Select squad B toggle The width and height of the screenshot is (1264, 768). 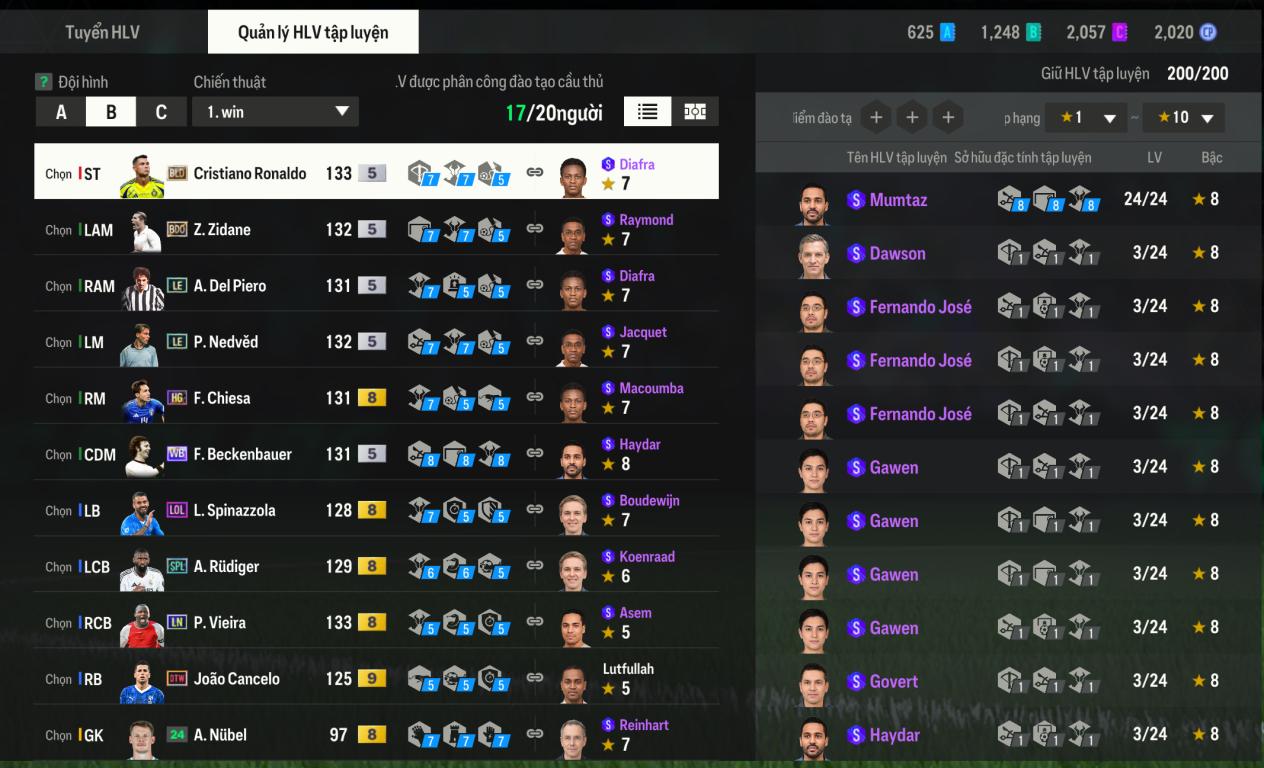click(x=111, y=112)
